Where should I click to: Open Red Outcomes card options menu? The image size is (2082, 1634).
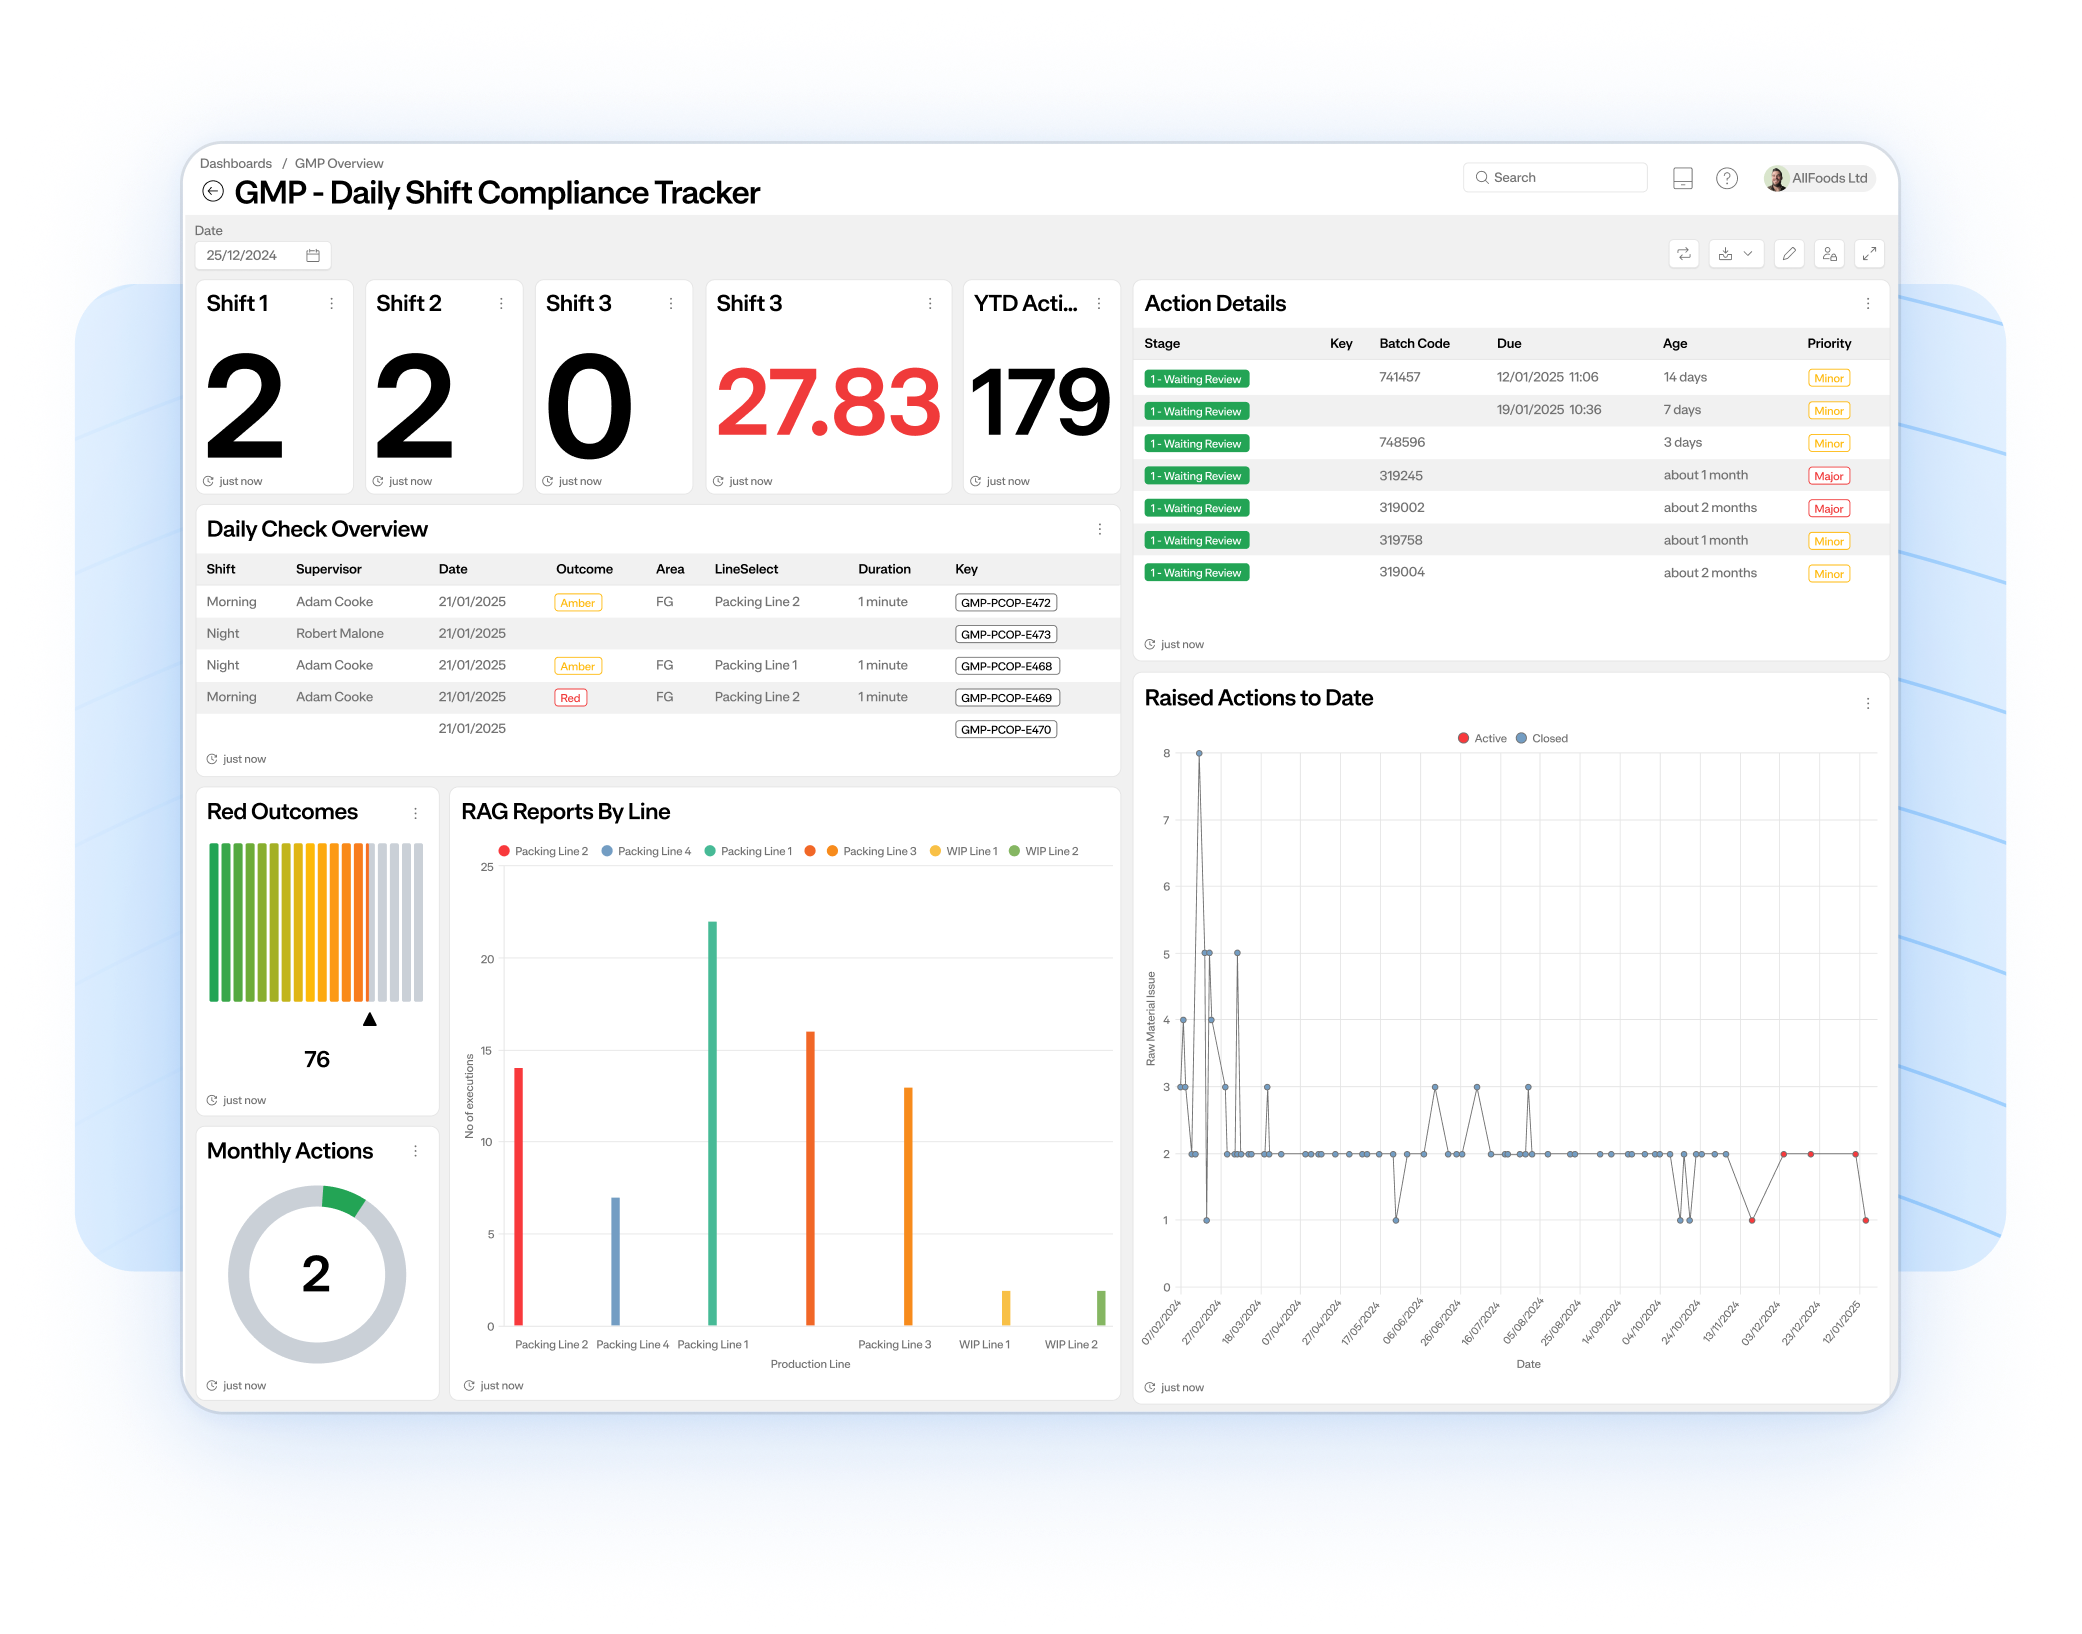tap(416, 813)
